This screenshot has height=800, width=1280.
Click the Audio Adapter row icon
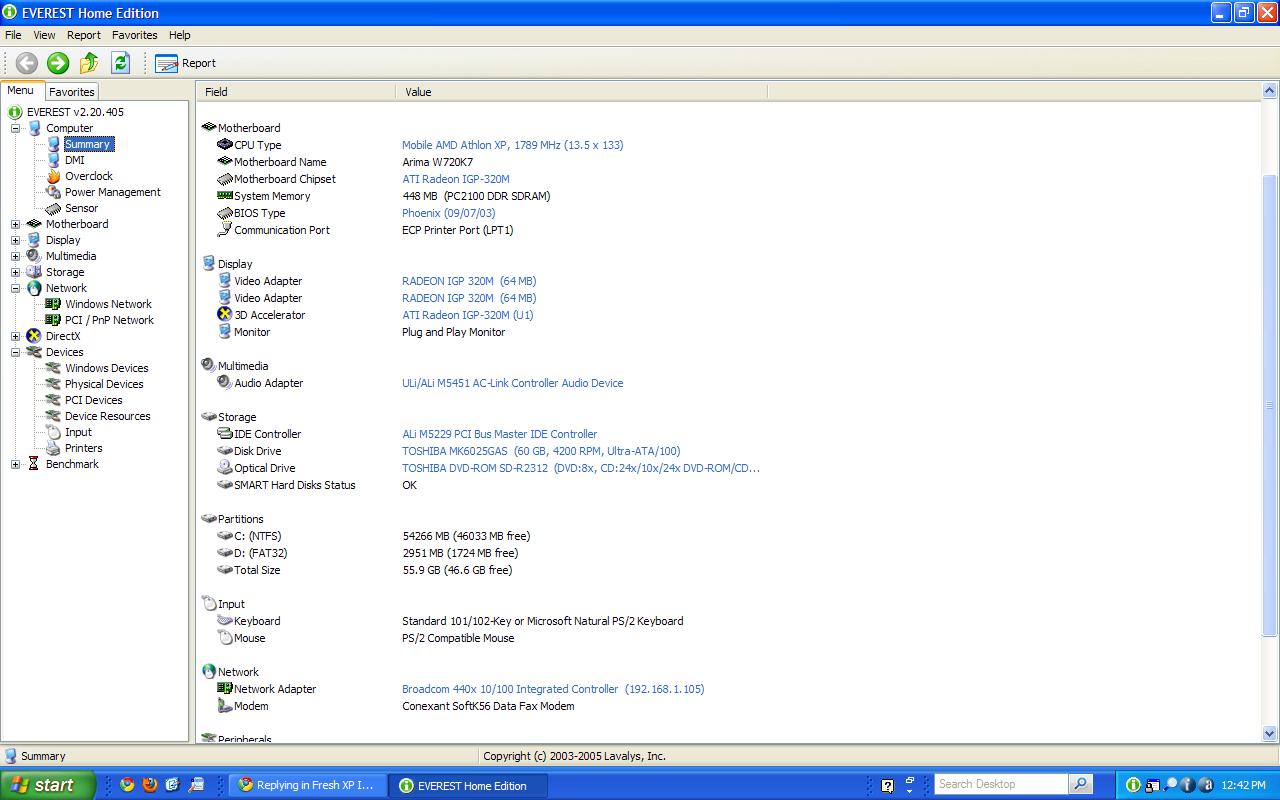pos(225,383)
